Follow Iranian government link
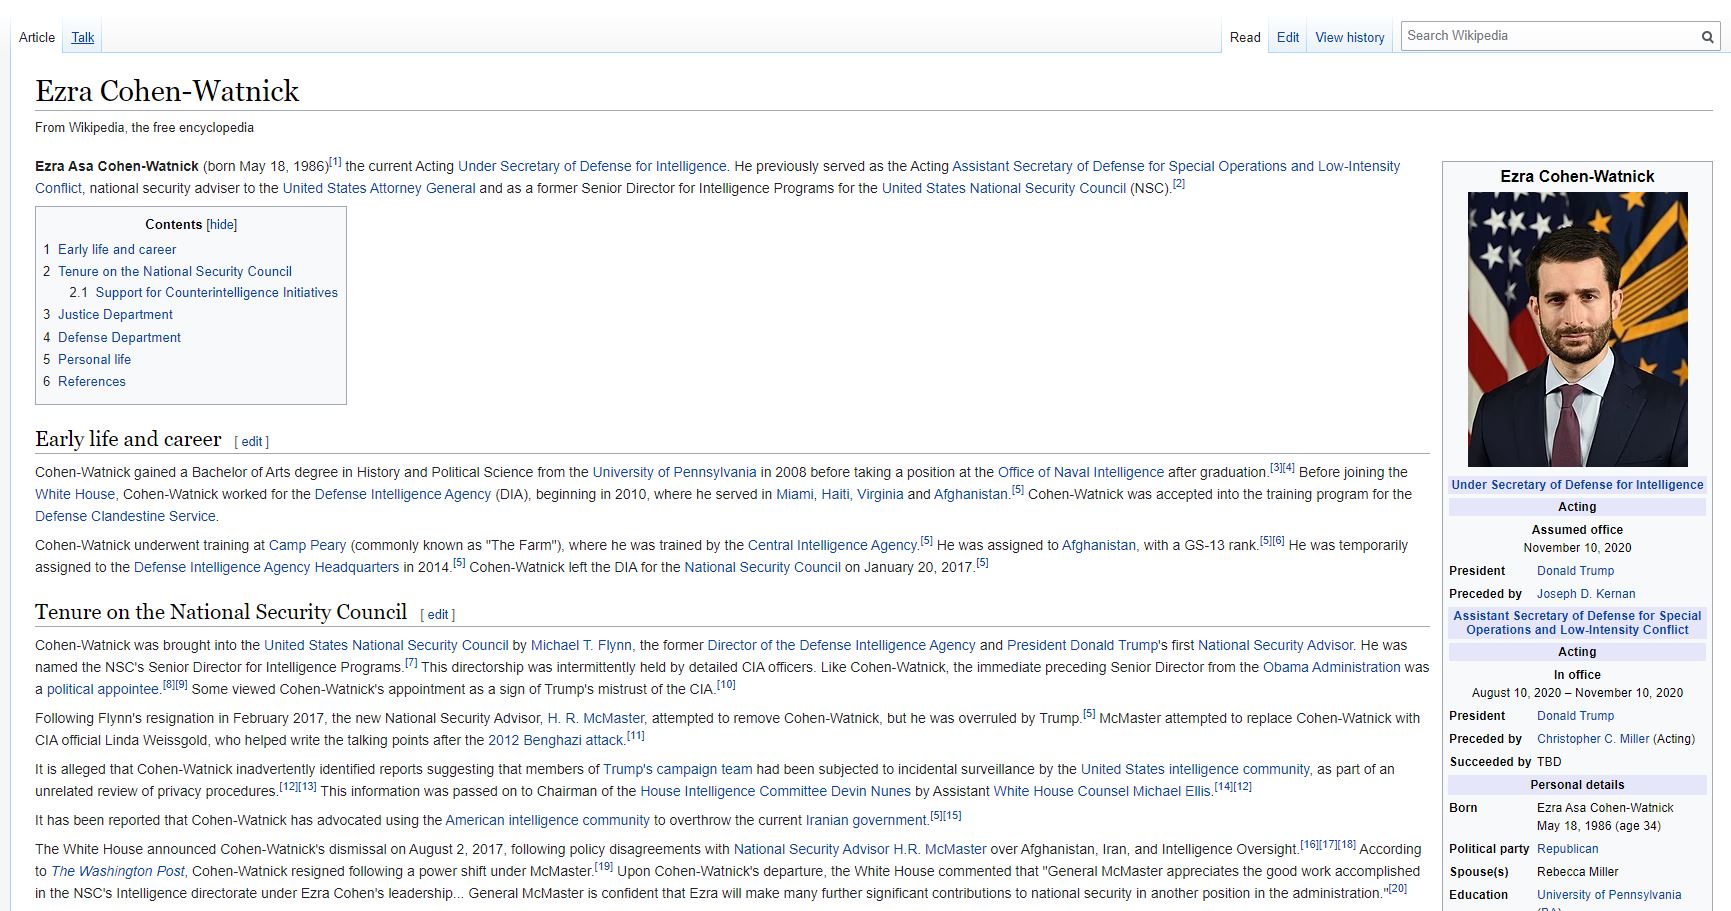Image resolution: width=1731 pixels, height=911 pixels. pos(866,820)
